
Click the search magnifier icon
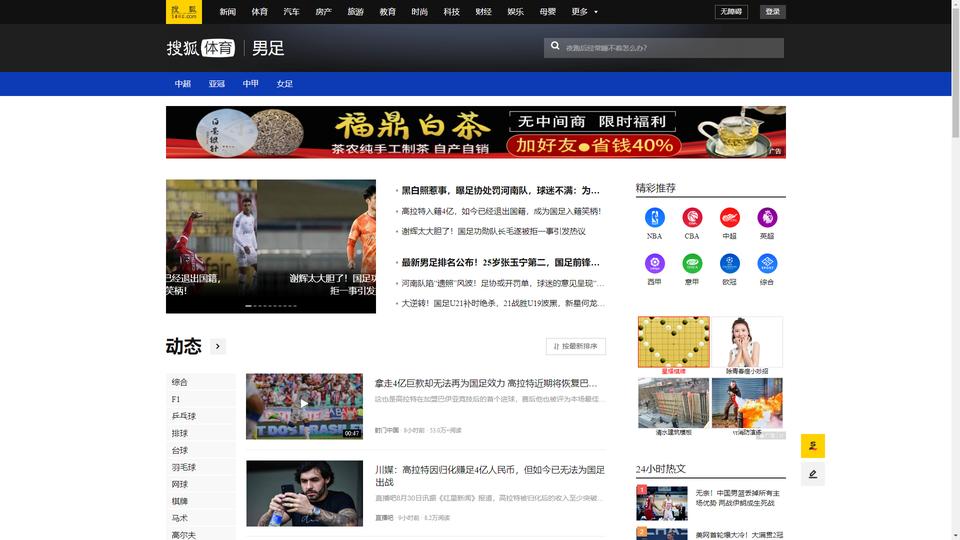[x=555, y=46]
